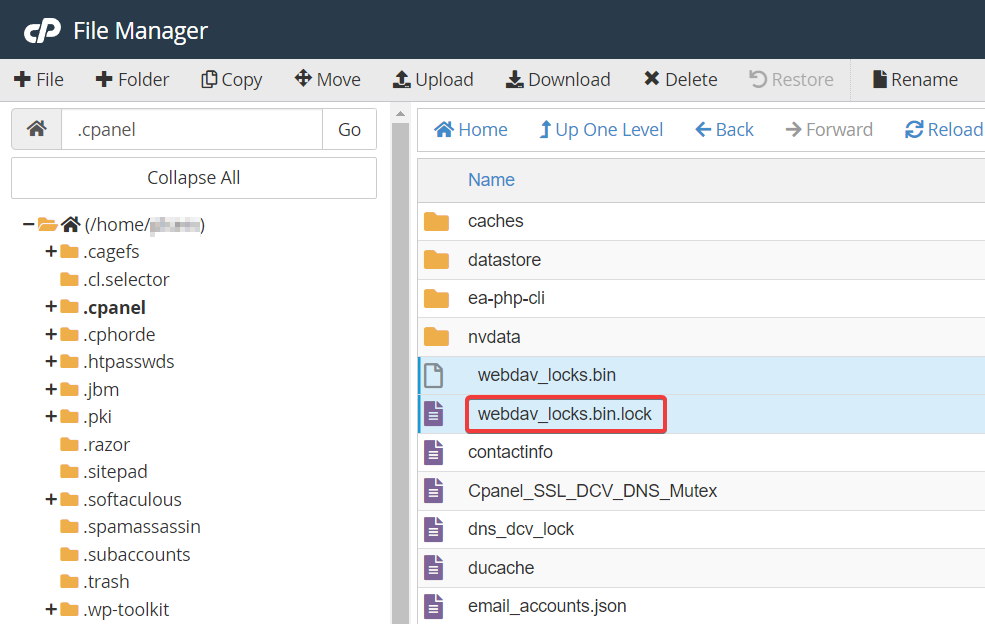Image resolution: width=985 pixels, height=624 pixels.
Task: Click the Cpanel_SSL_DCV_DNS_Mutex file icon
Action: pos(433,491)
